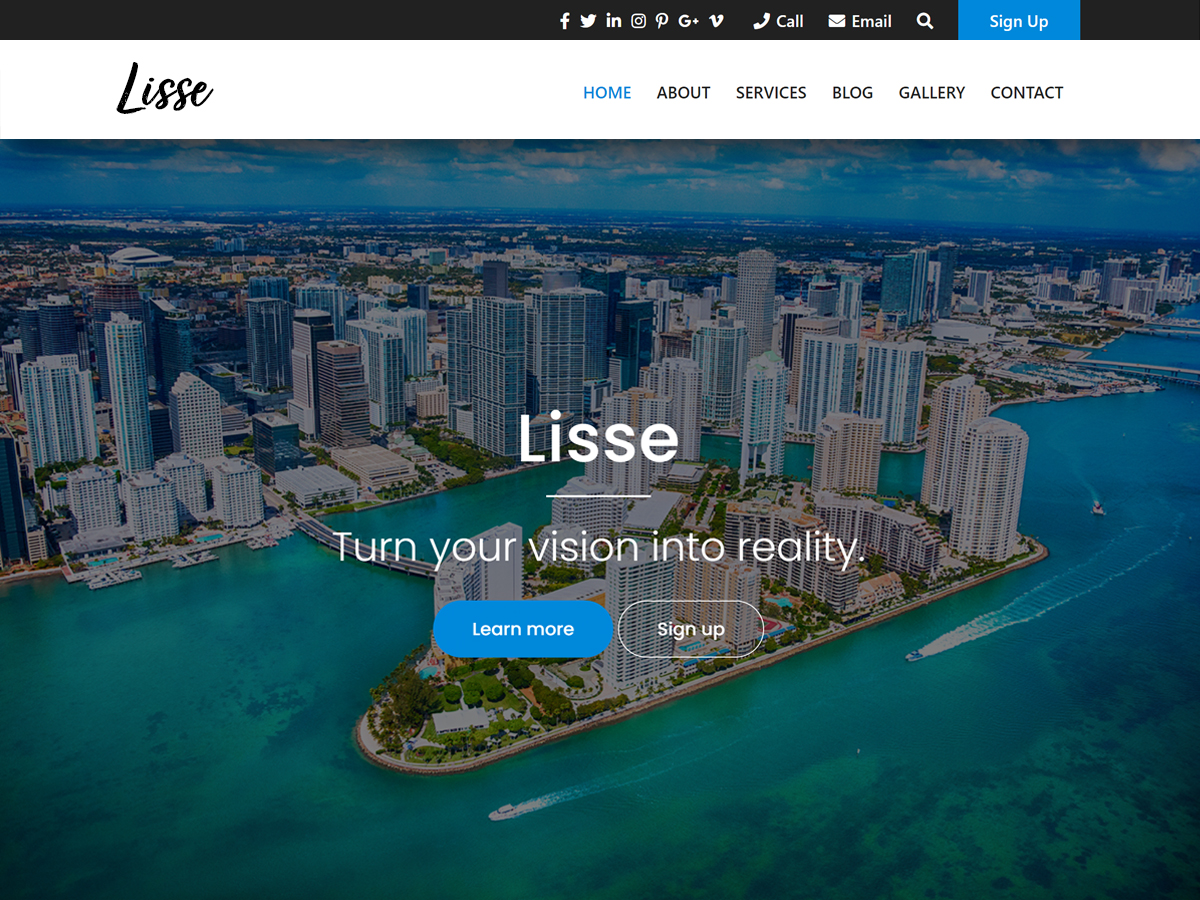Click the Lisse logo
1200x900 pixels.
(x=164, y=89)
